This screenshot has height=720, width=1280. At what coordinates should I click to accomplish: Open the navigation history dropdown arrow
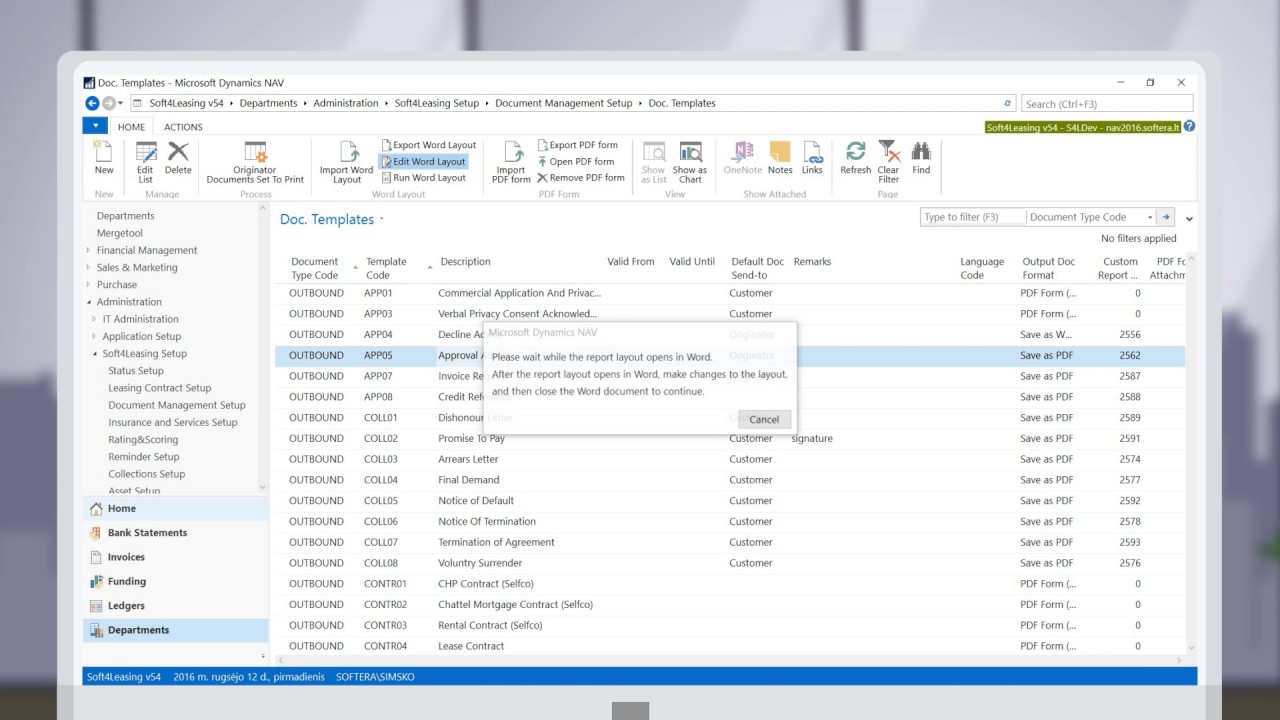coord(121,103)
